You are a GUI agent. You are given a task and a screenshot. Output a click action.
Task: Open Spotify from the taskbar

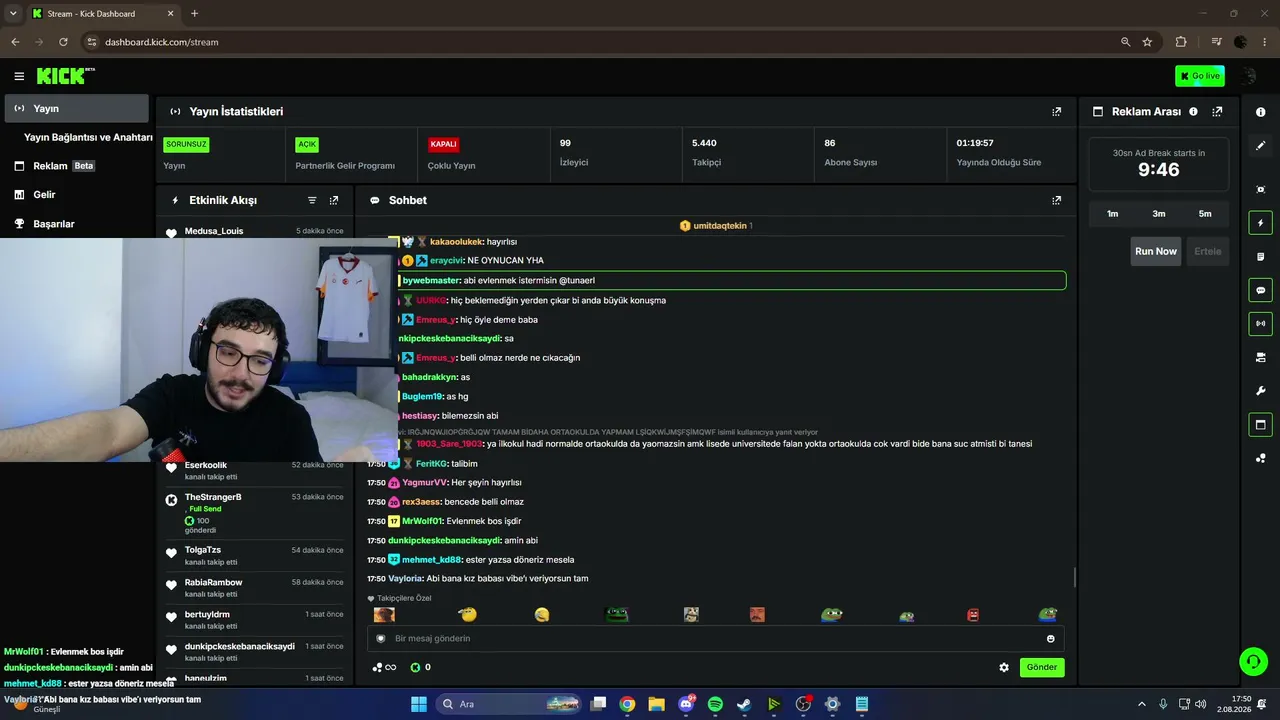click(x=715, y=704)
